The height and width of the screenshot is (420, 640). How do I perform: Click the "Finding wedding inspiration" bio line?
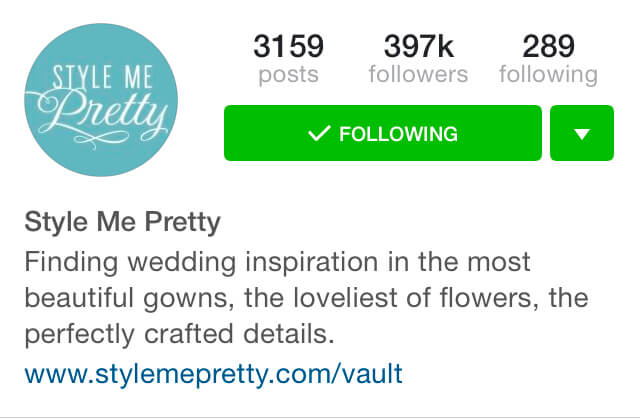pos(277,264)
